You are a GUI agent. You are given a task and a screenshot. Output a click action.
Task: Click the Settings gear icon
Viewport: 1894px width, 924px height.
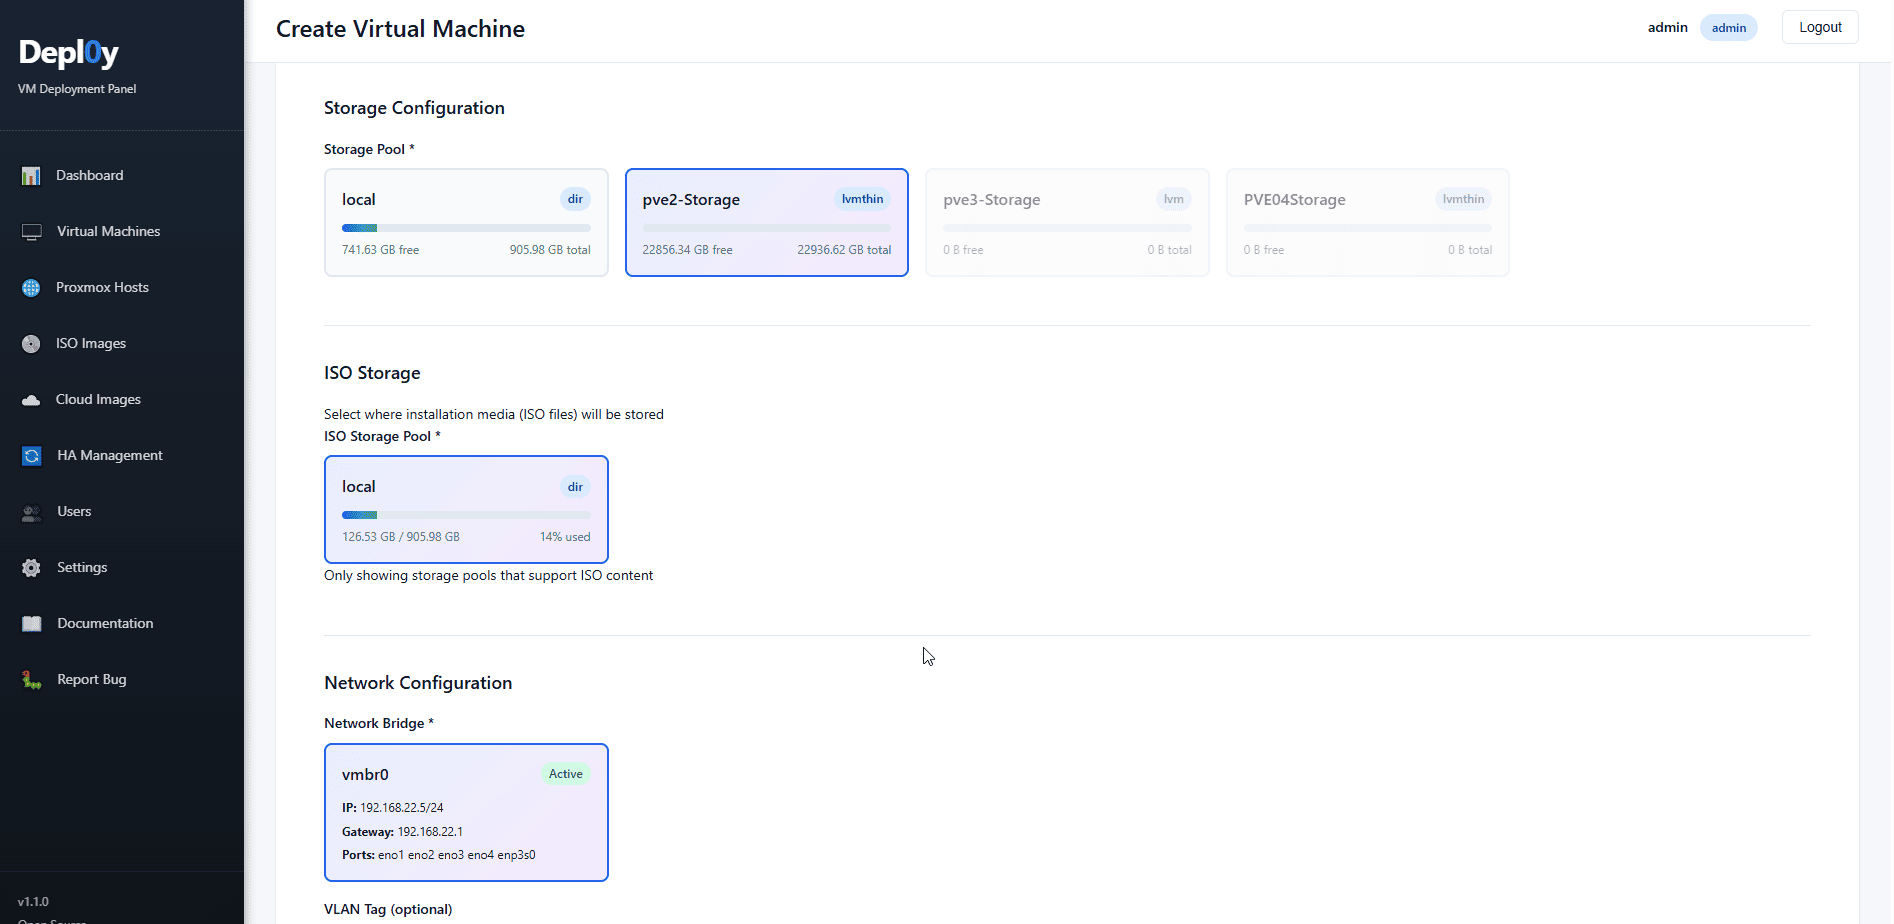tap(32, 568)
